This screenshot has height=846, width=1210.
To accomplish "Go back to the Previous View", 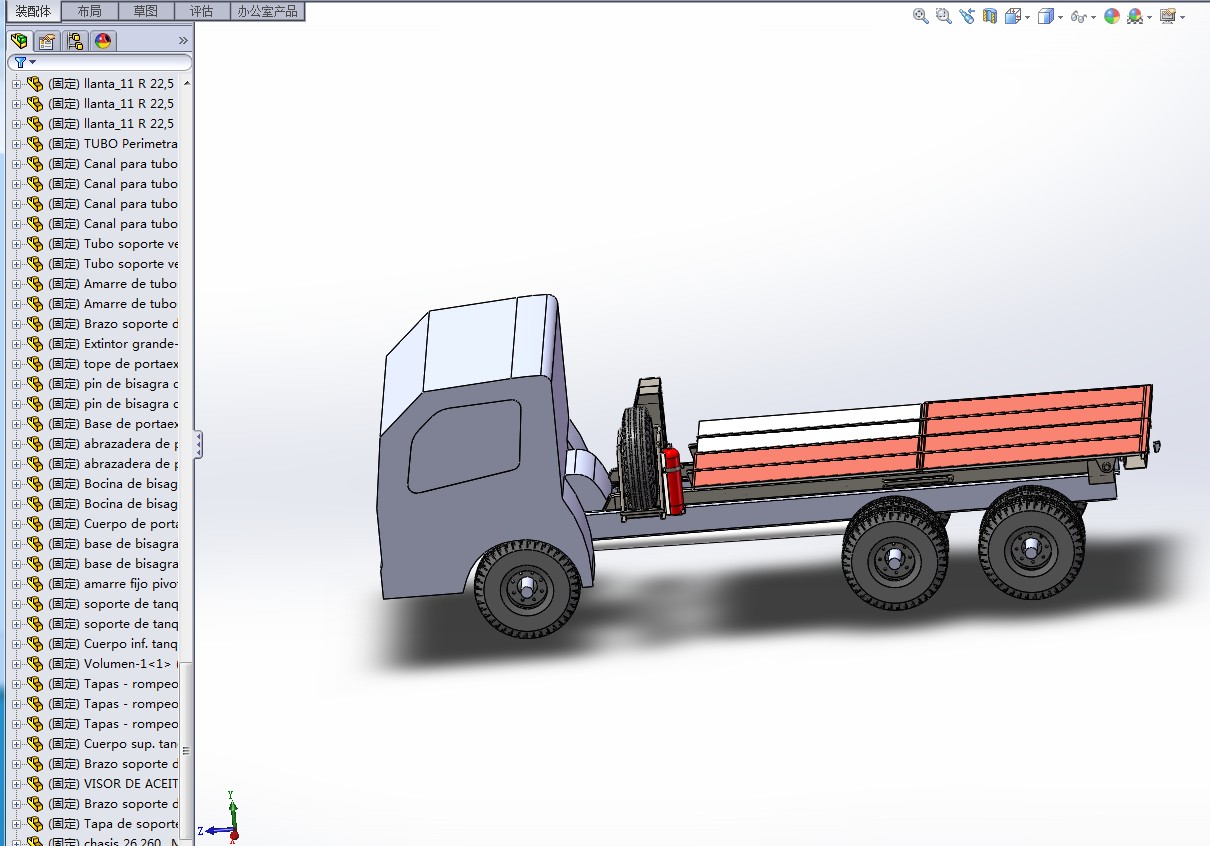I will click(x=967, y=16).
